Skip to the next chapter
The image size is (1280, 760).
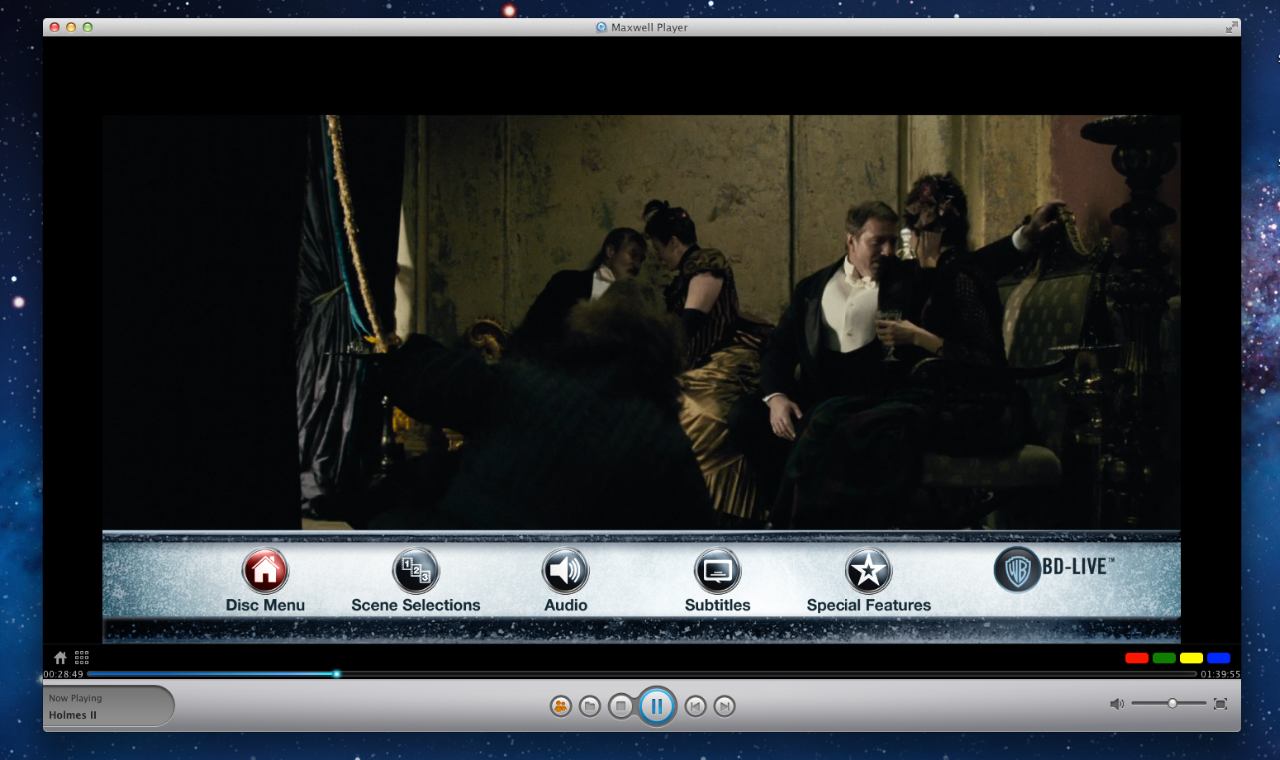pos(725,707)
